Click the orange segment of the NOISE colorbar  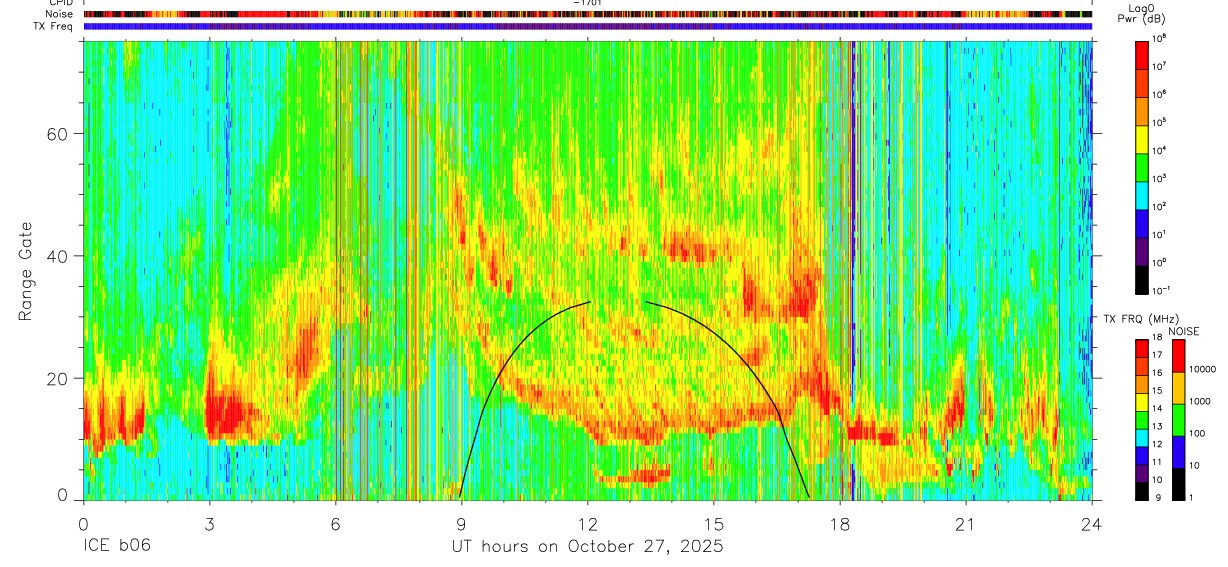coord(1178,388)
